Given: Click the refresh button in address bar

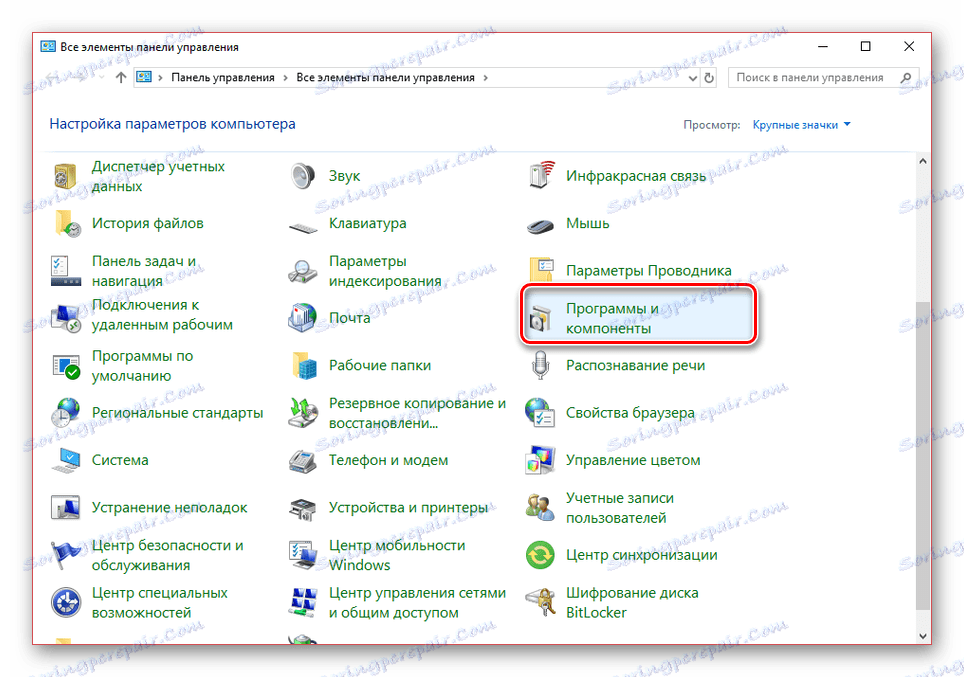Looking at the screenshot, I should tap(709, 78).
